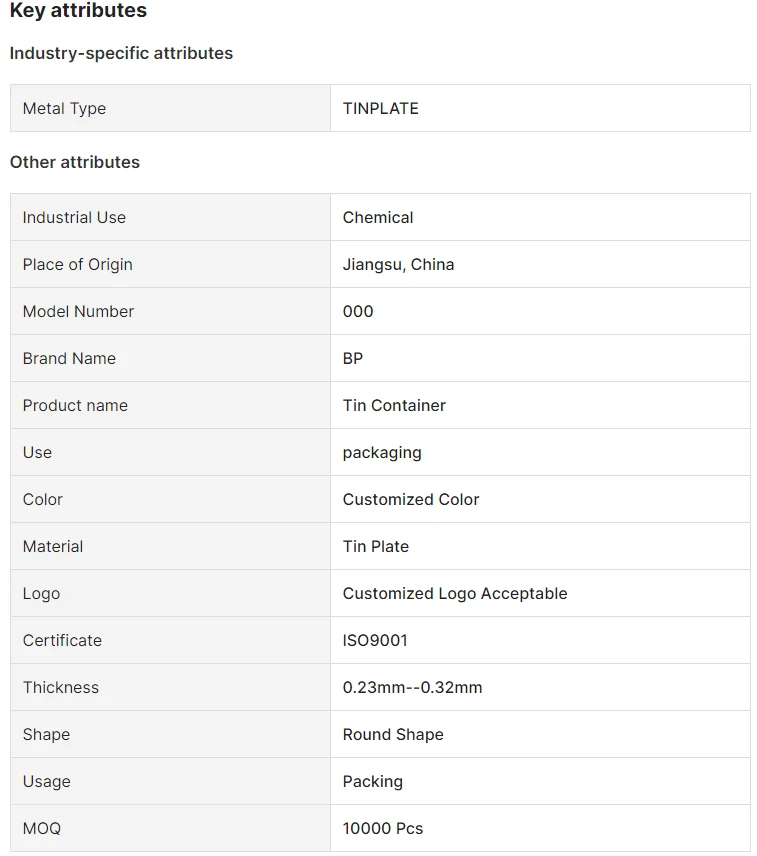Select the Jiangsu, China origin value

398,264
